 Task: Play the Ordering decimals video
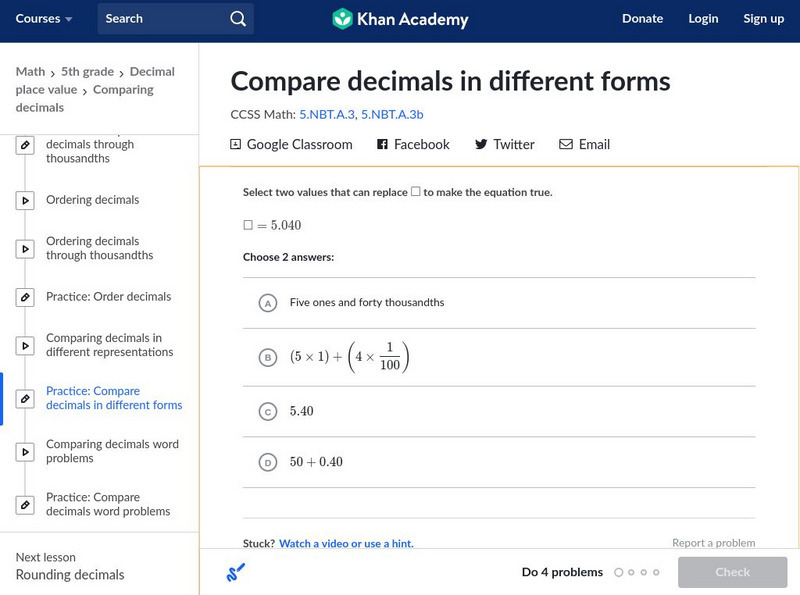coord(25,200)
